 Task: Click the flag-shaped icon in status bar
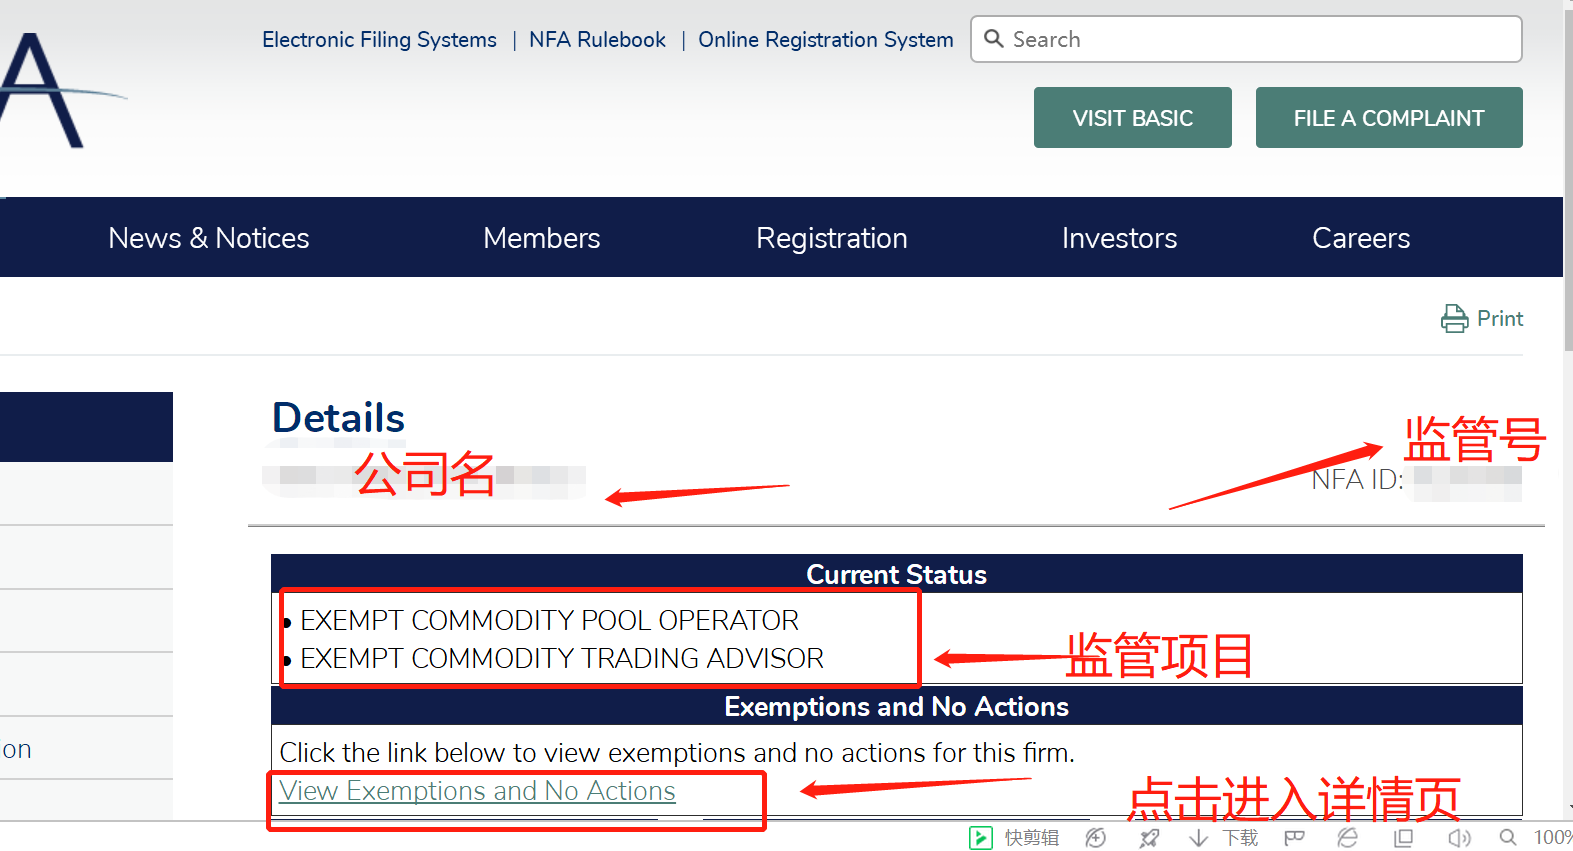pyautogui.click(x=1294, y=838)
